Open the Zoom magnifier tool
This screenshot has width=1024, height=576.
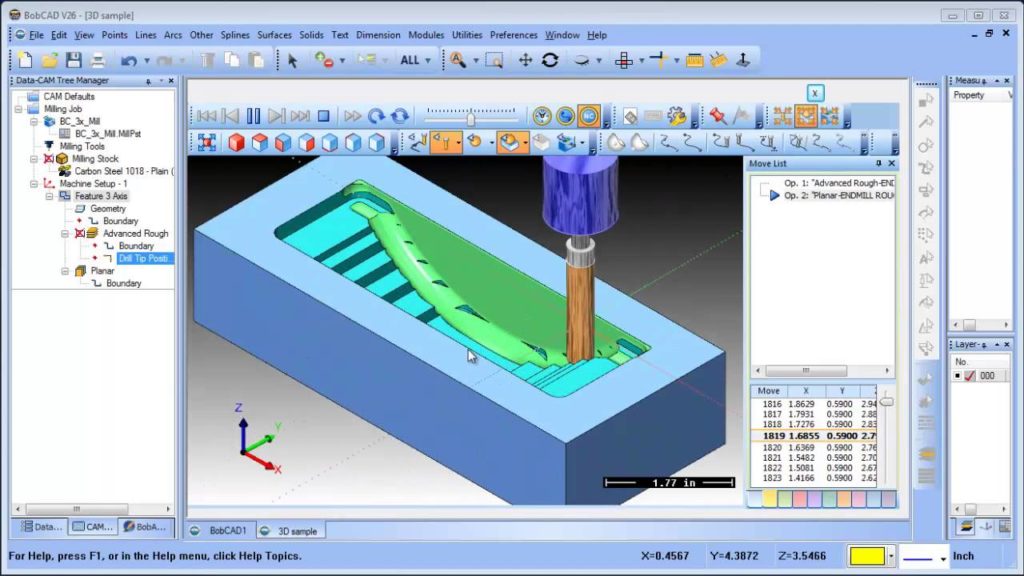(x=458, y=60)
